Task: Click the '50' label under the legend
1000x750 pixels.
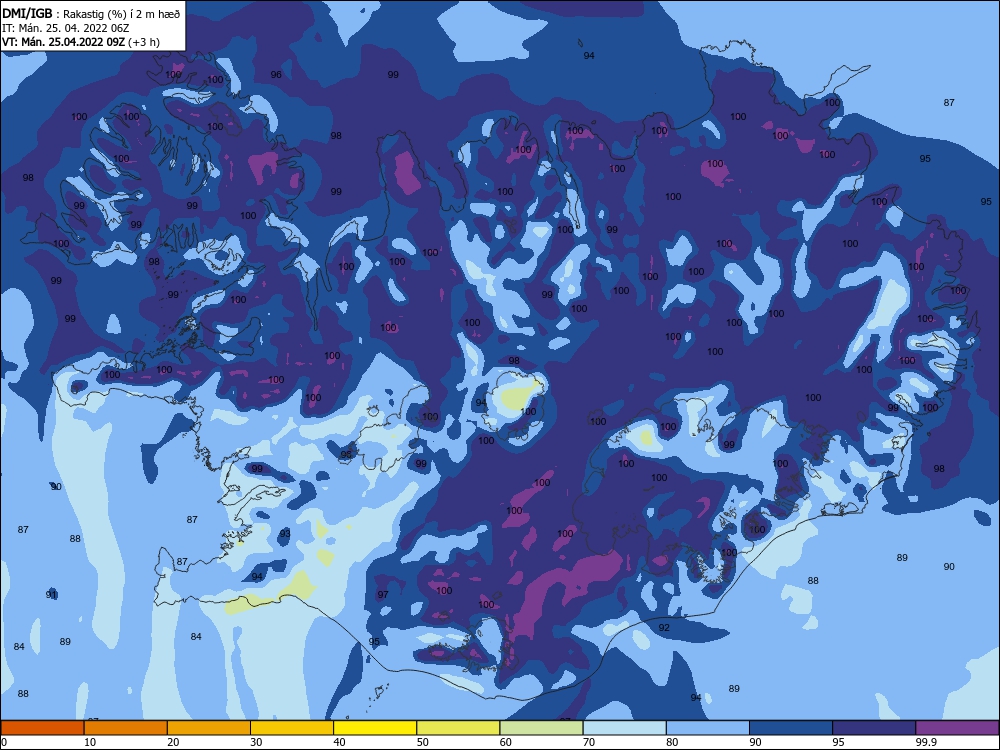Action: [x=423, y=742]
